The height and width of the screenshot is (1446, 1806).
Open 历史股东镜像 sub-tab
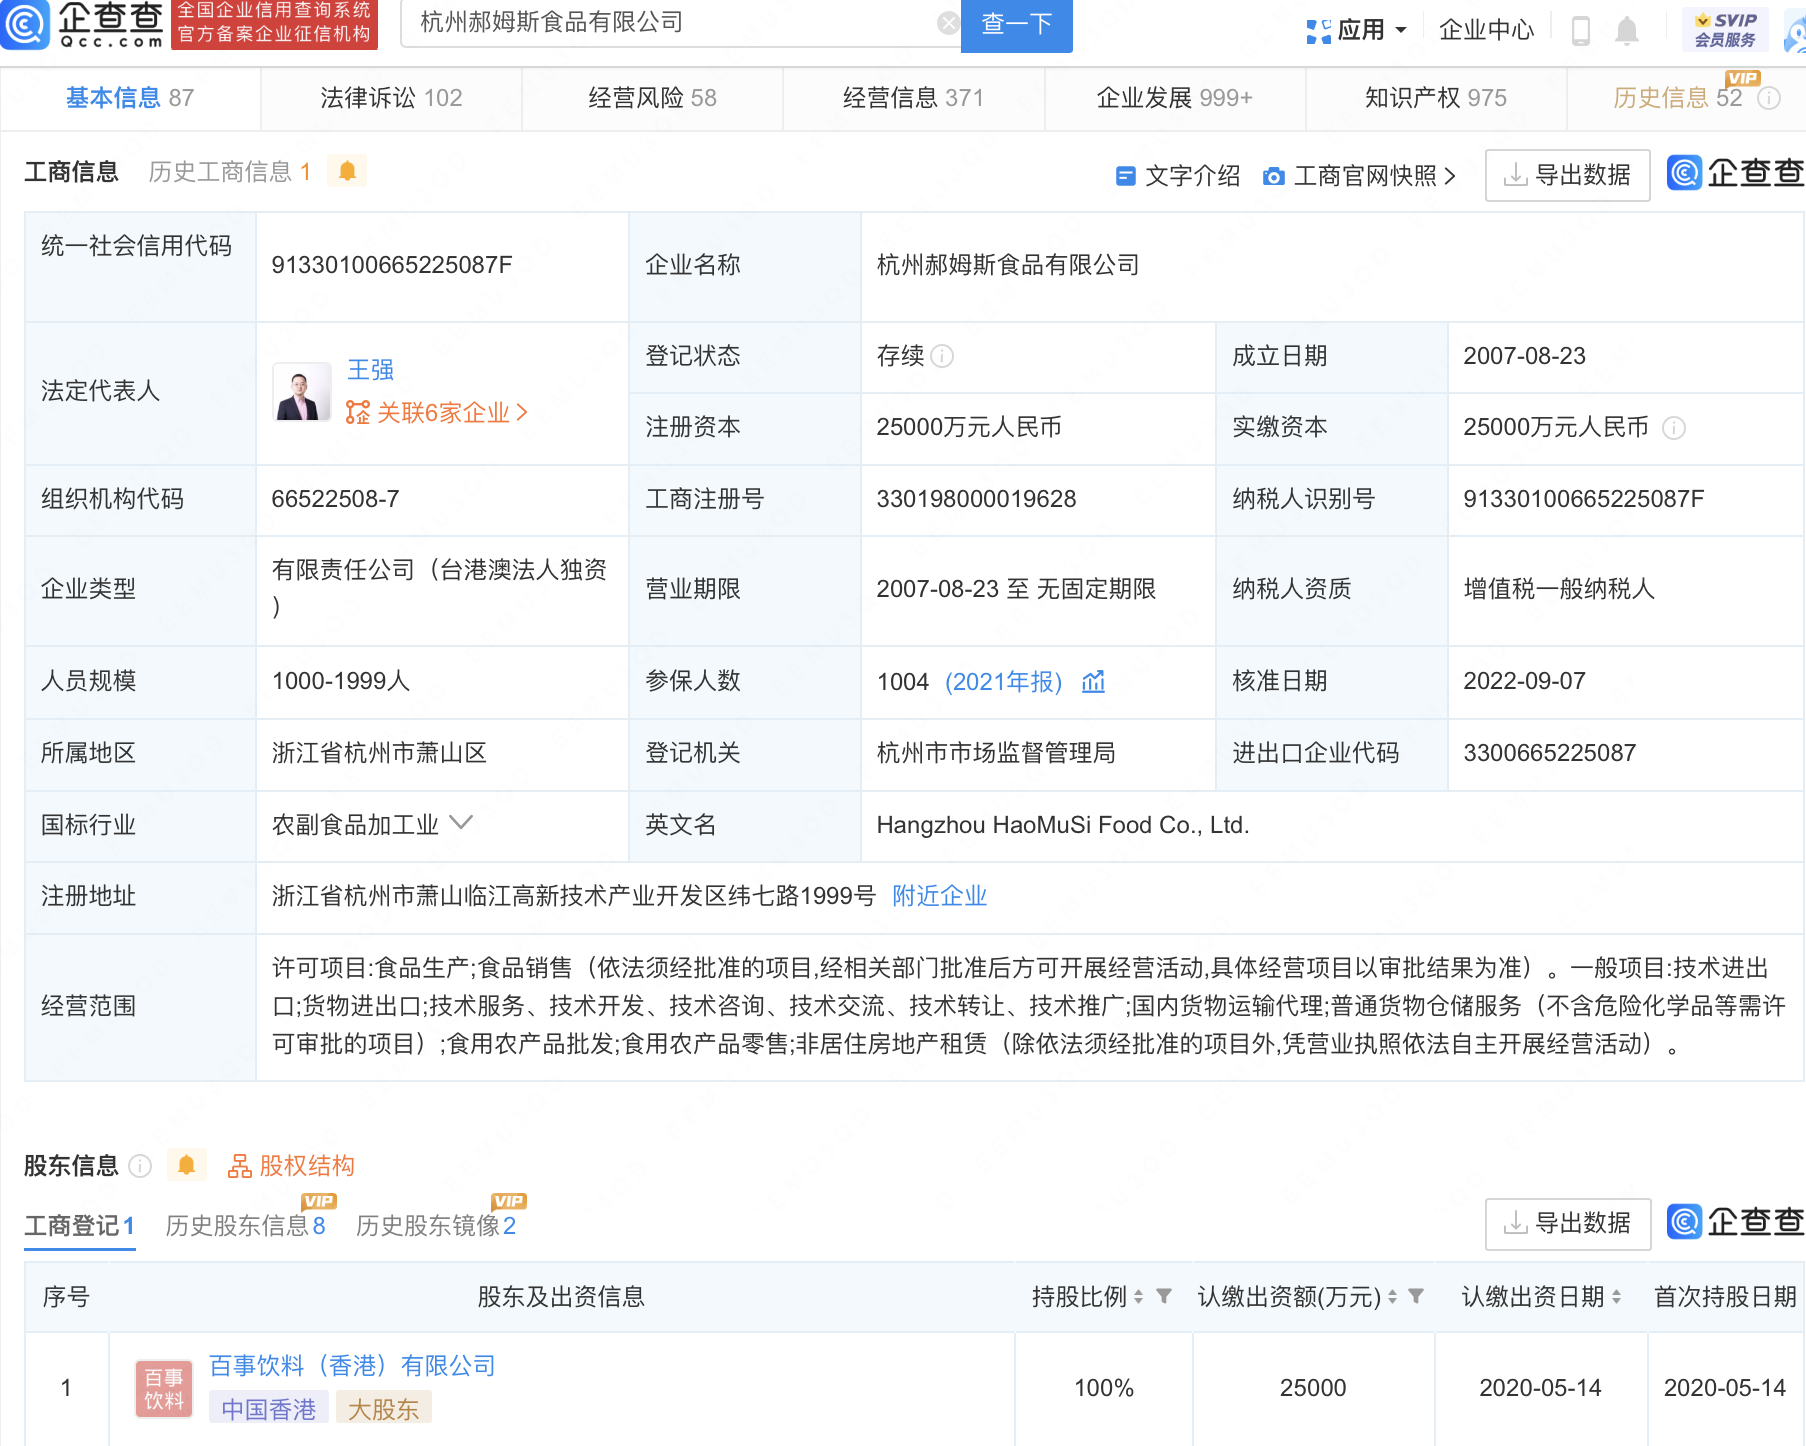(436, 1226)
